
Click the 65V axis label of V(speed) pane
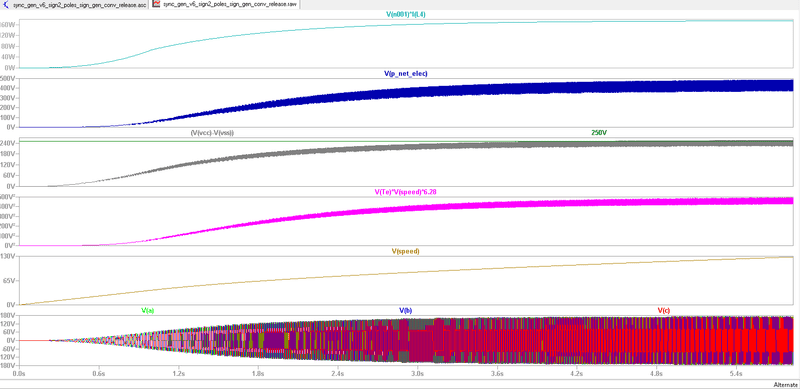coord(10,280)
